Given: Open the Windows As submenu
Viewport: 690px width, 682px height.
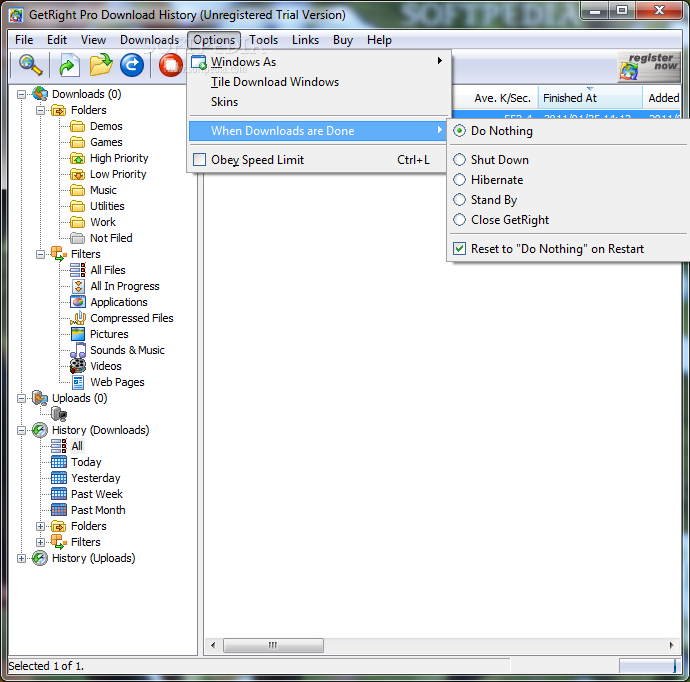Looking at the screenshot, I should (x=317, y=62).
